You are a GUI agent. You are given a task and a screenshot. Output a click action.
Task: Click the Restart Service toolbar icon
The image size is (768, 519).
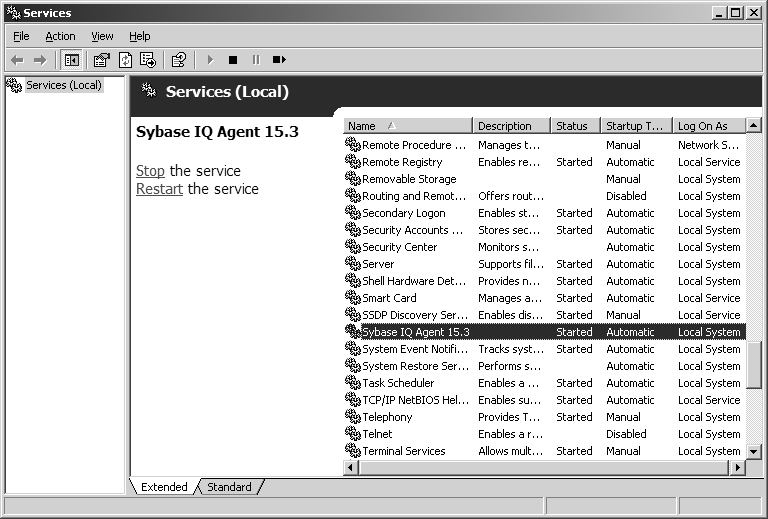point(279,60)
